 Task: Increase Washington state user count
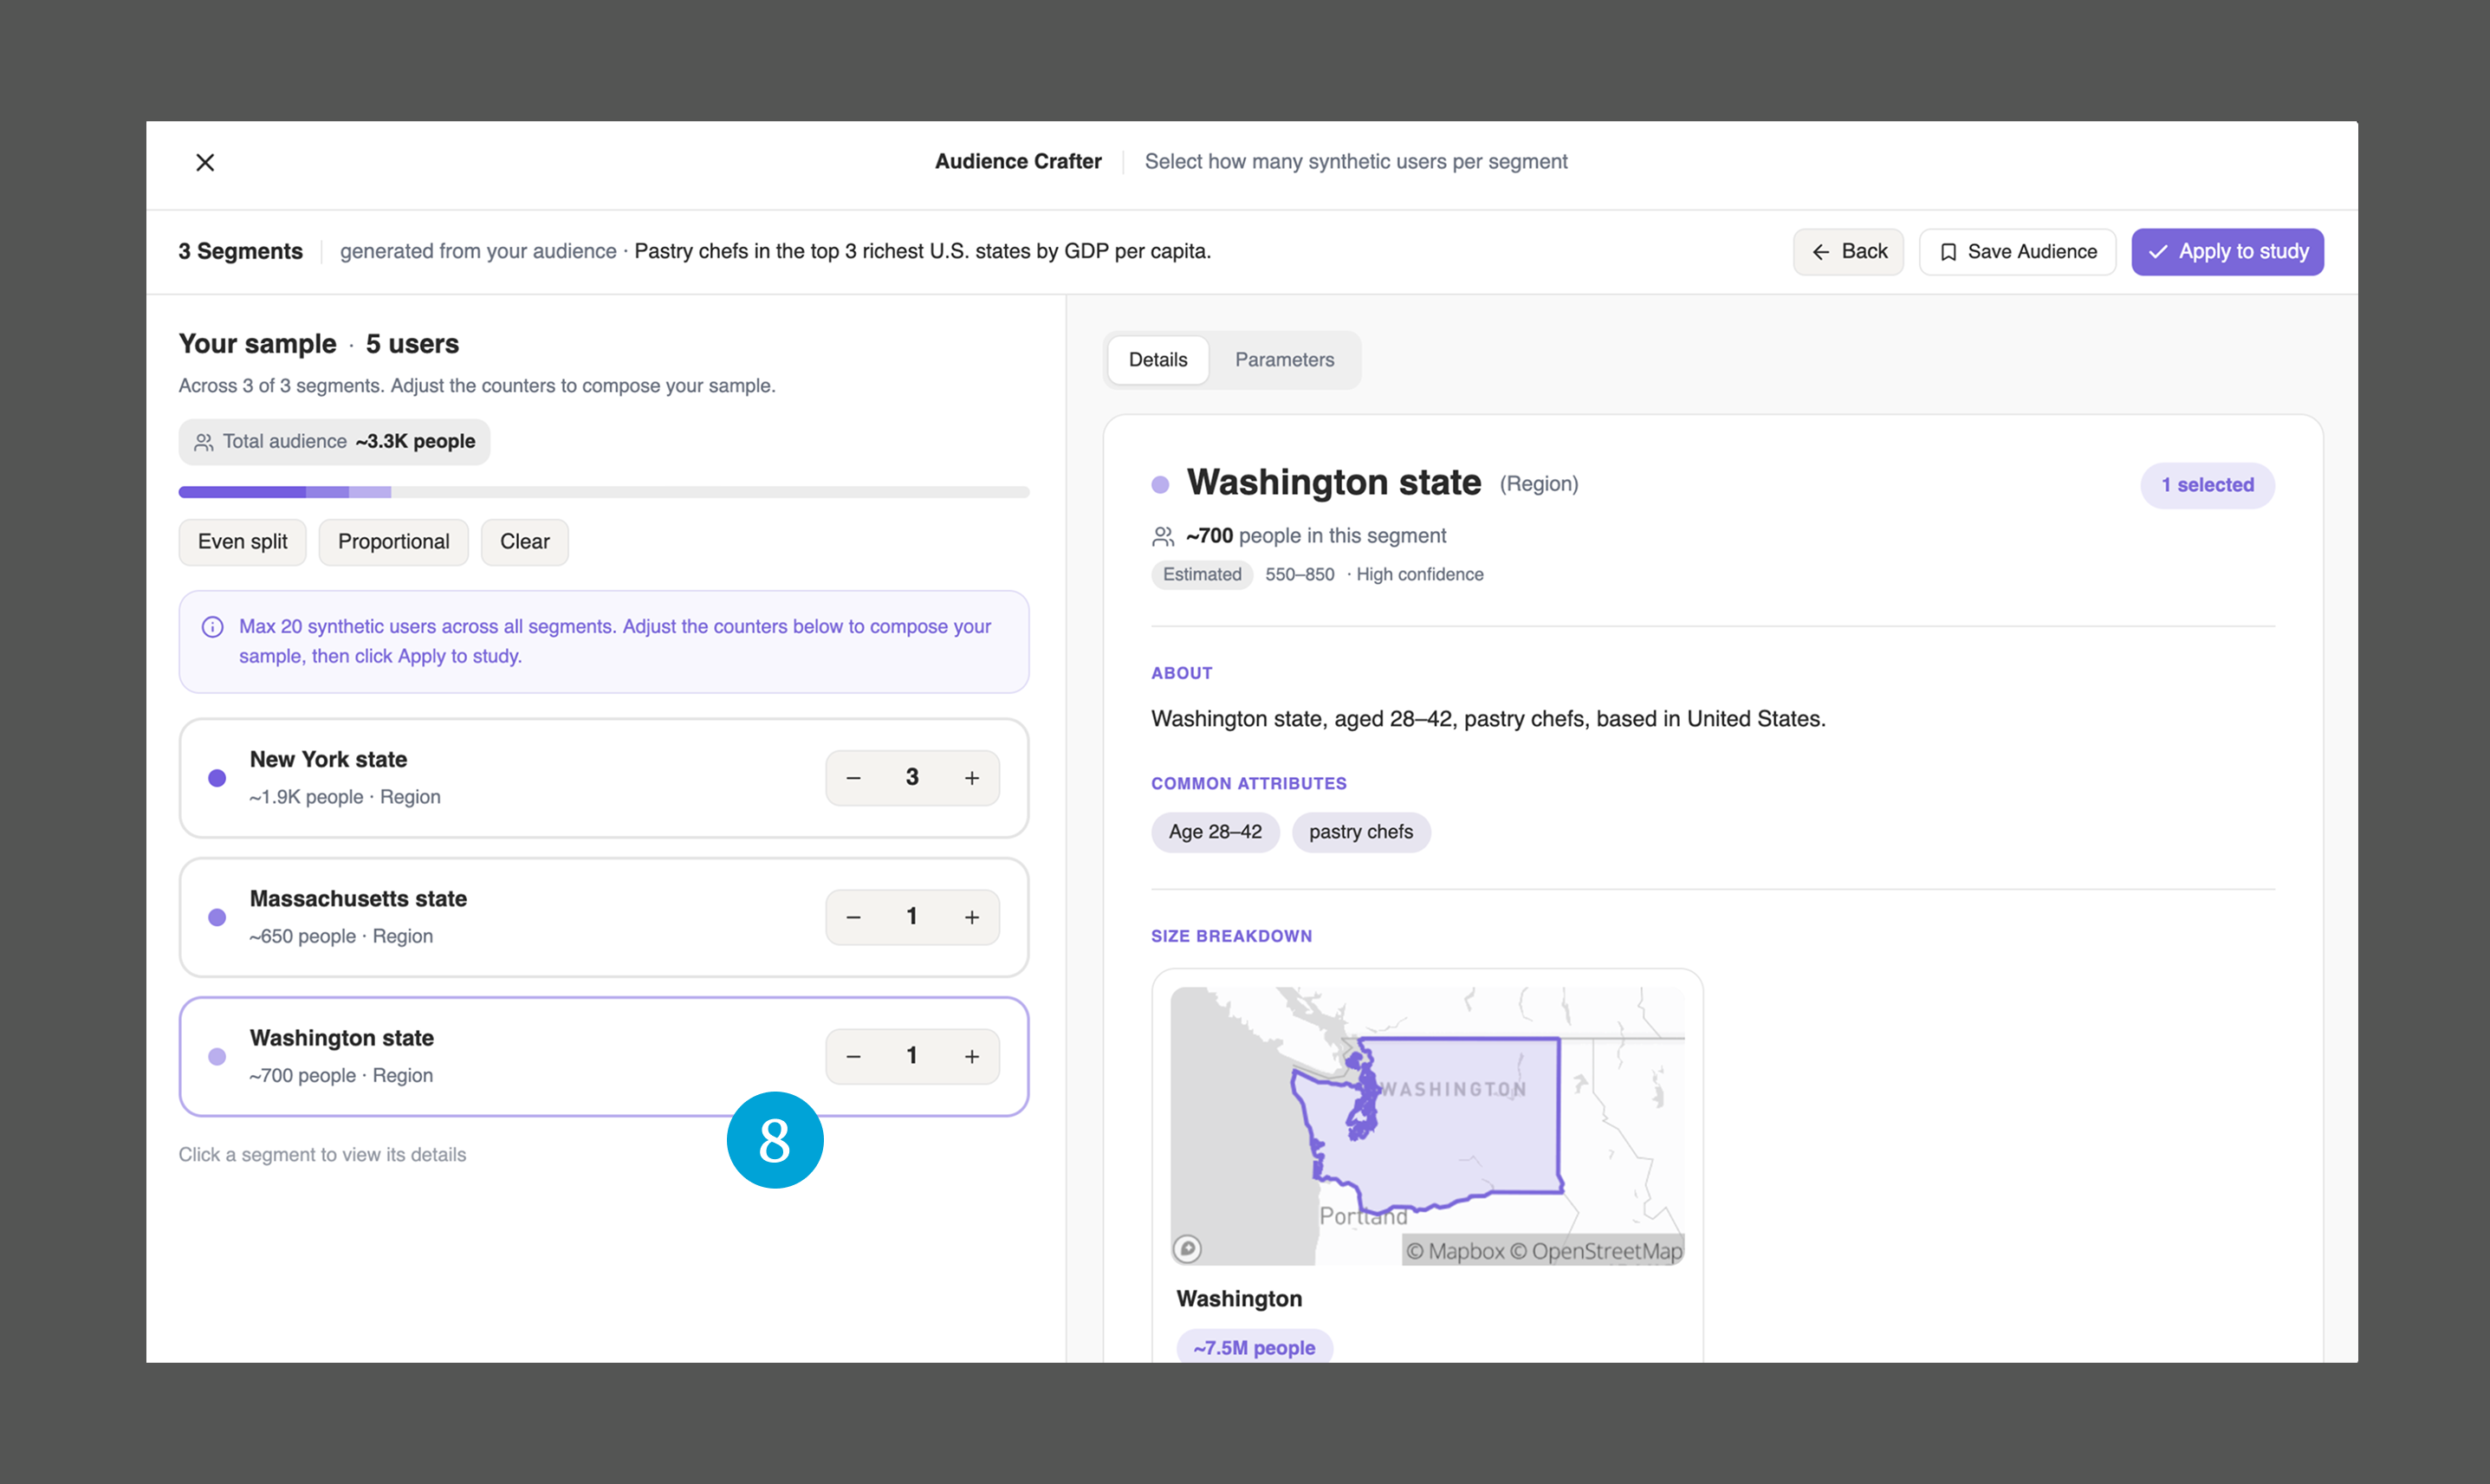(x=972, y=1056)
